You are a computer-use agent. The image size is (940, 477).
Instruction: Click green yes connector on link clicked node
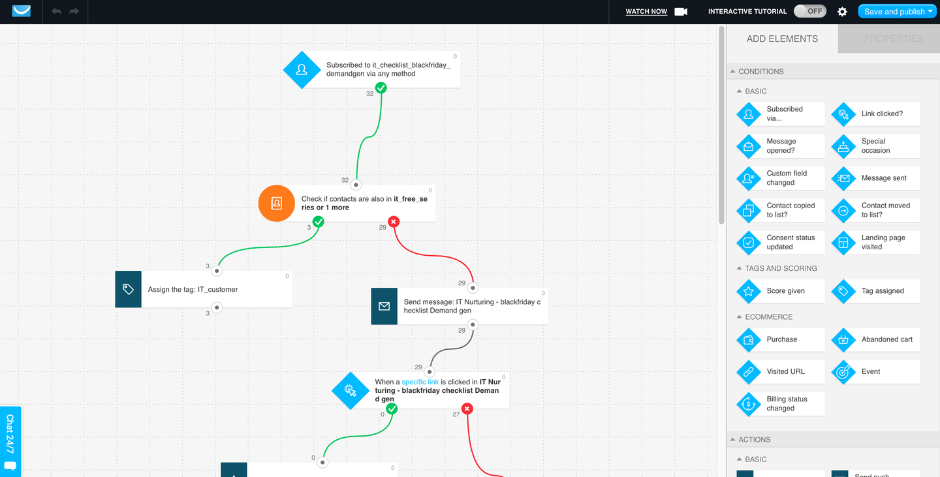tap(392, 409)
